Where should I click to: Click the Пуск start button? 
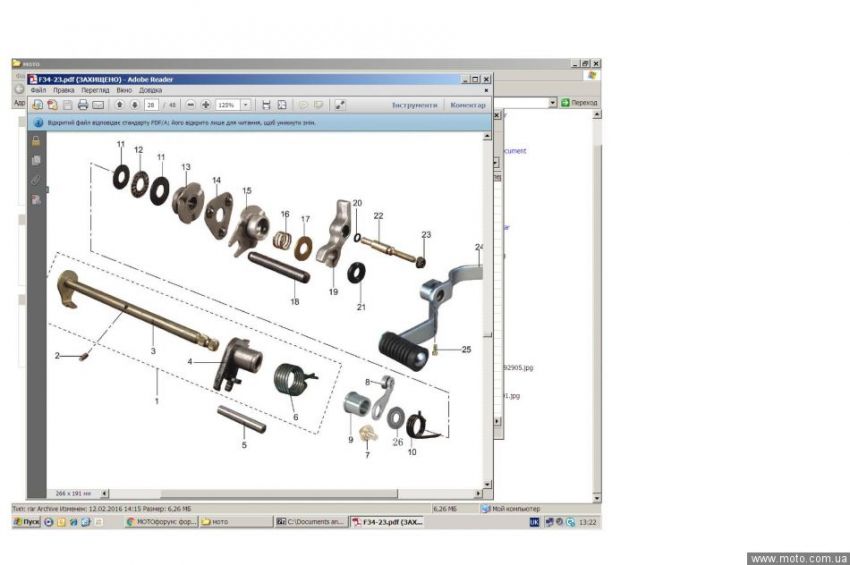(27, 522)
